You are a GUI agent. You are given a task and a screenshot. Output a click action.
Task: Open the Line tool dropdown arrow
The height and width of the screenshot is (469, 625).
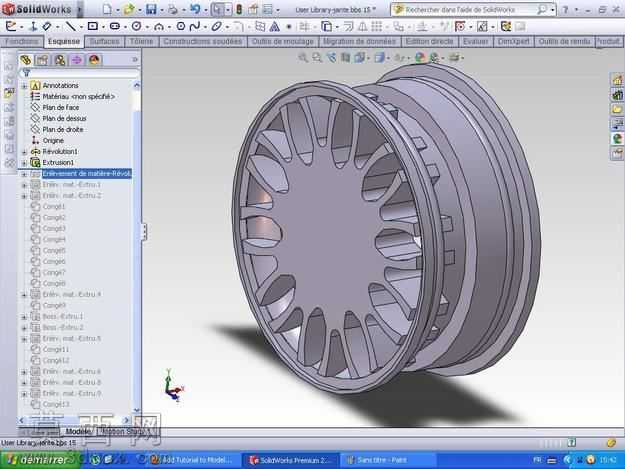(81, 27)
